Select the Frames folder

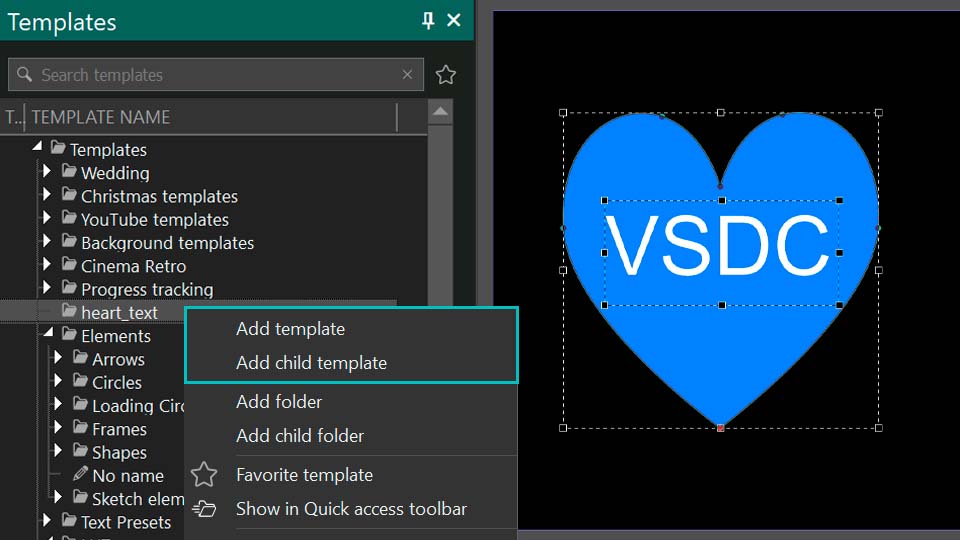coord(119,429)
